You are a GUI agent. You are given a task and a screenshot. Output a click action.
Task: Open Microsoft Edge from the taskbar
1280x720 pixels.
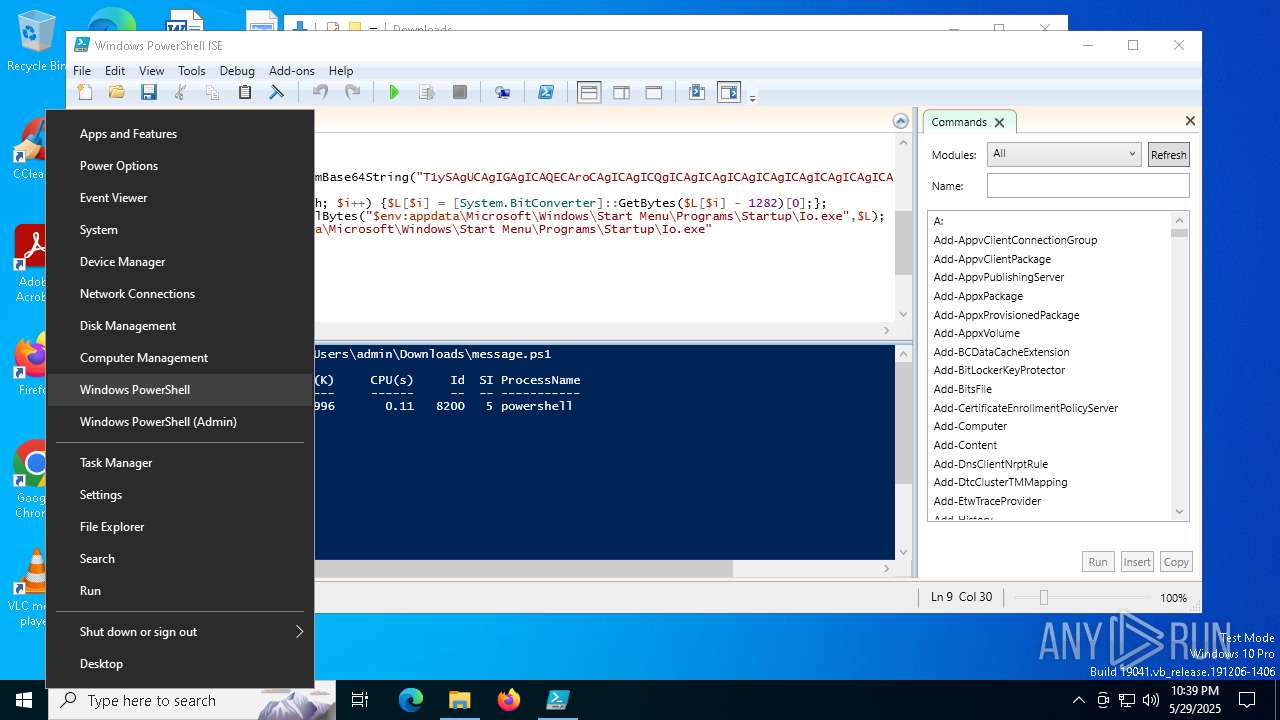click(x=411, y=700)
